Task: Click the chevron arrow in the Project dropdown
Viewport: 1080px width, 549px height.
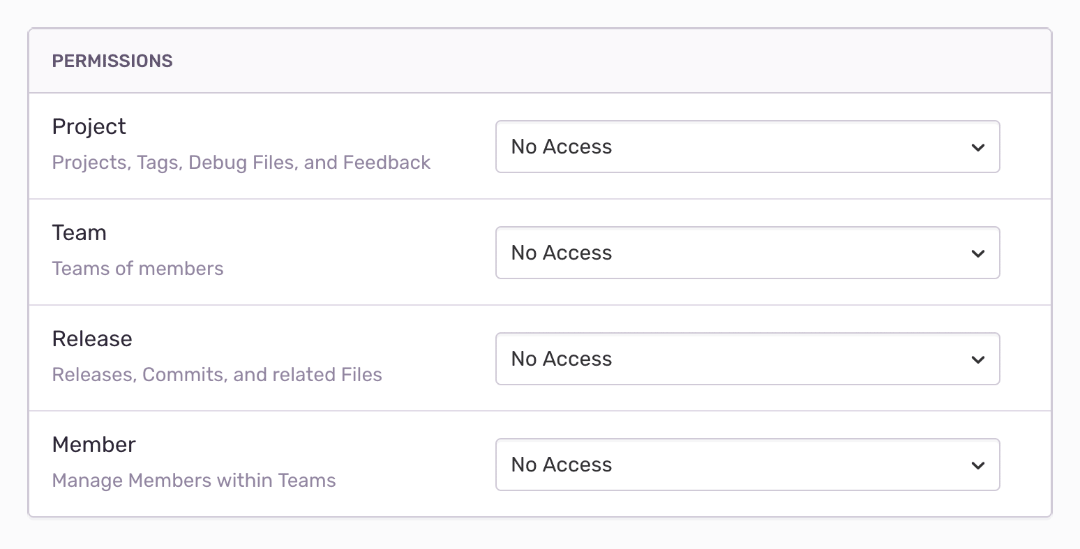Action: coord(978,147)
